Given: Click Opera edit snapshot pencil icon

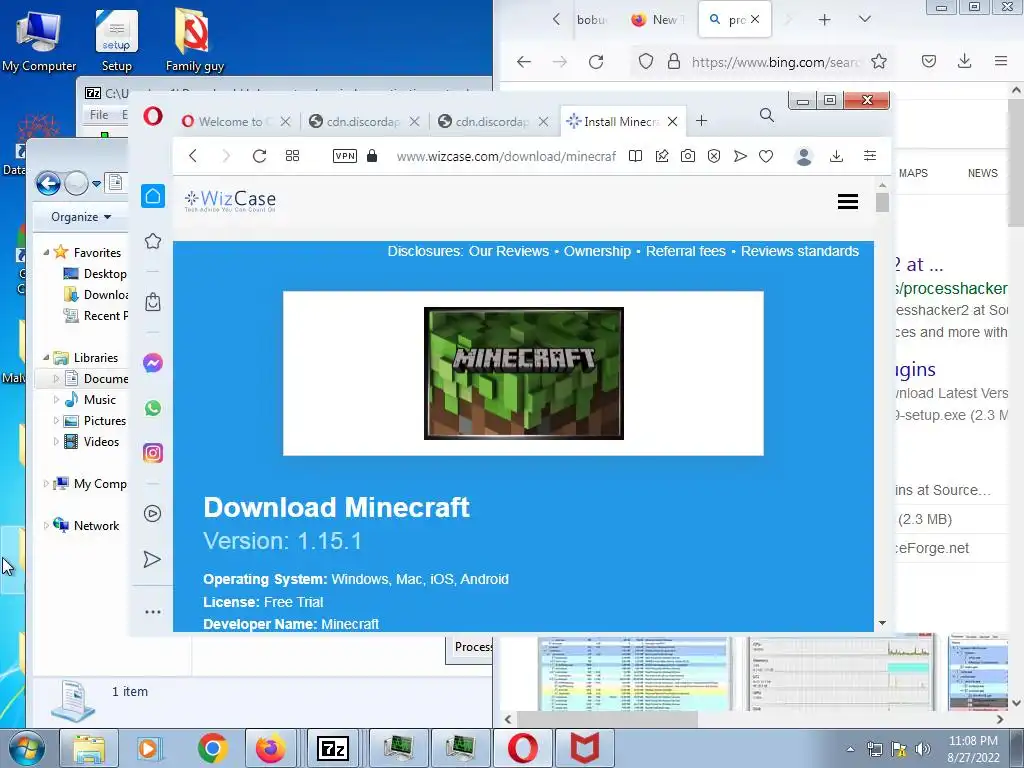Looking at the screenshot, I should pyautogui.click(x=662, y=155).
